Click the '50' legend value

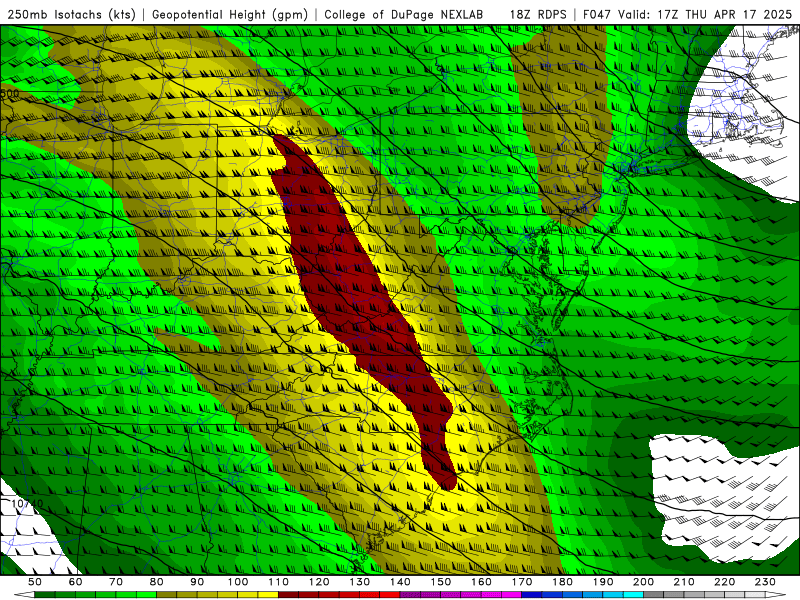coord(35,582)
